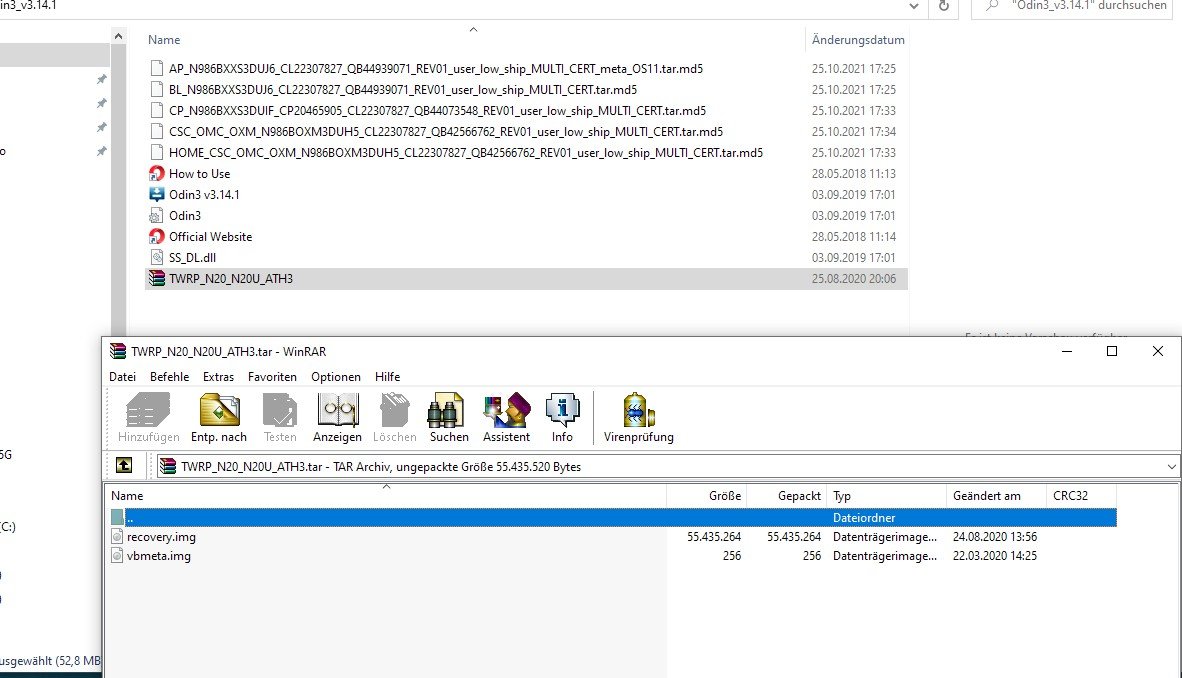Open the Extras menu
The image size is (1182, 678).
219,377
